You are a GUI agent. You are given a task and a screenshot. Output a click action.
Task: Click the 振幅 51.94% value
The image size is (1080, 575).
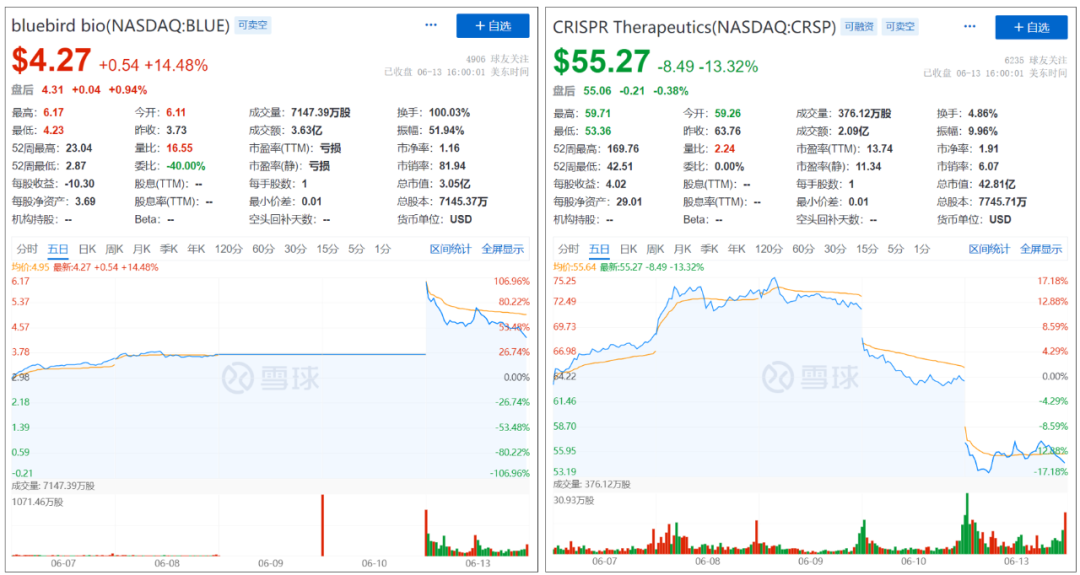[447, 131]
